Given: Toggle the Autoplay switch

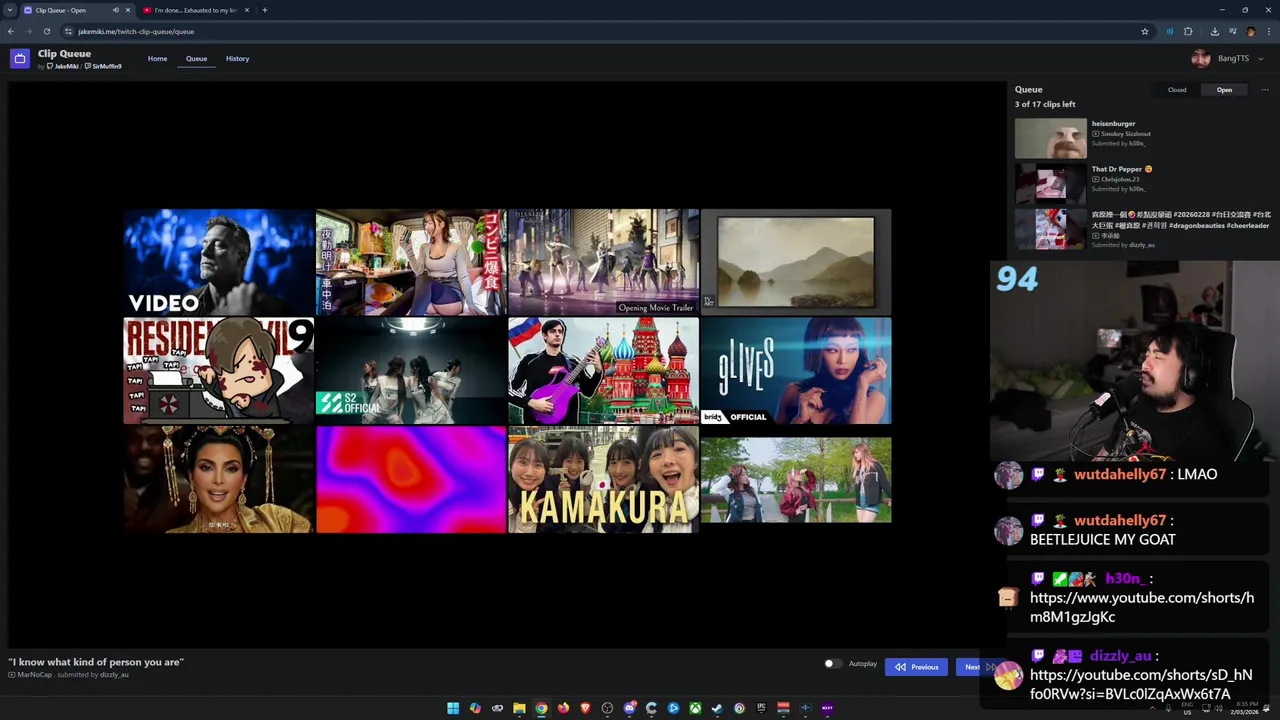Looking at the screenshot, I should (x=831, y=664).
